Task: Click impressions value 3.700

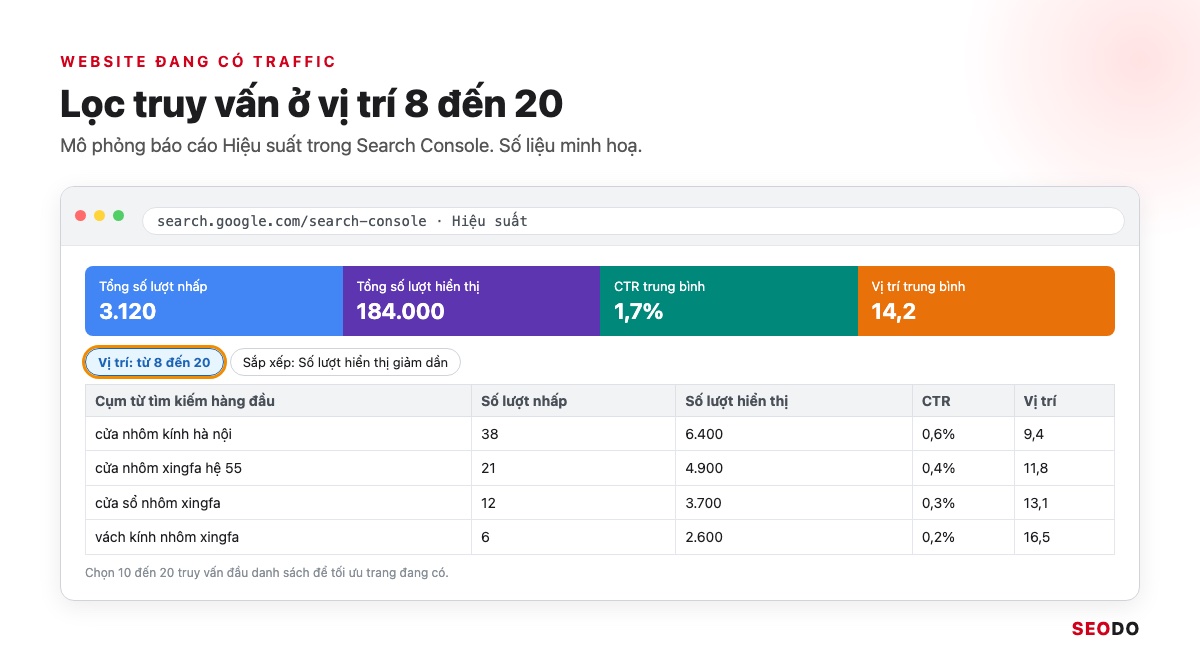Action: click(x=703, y=503)
